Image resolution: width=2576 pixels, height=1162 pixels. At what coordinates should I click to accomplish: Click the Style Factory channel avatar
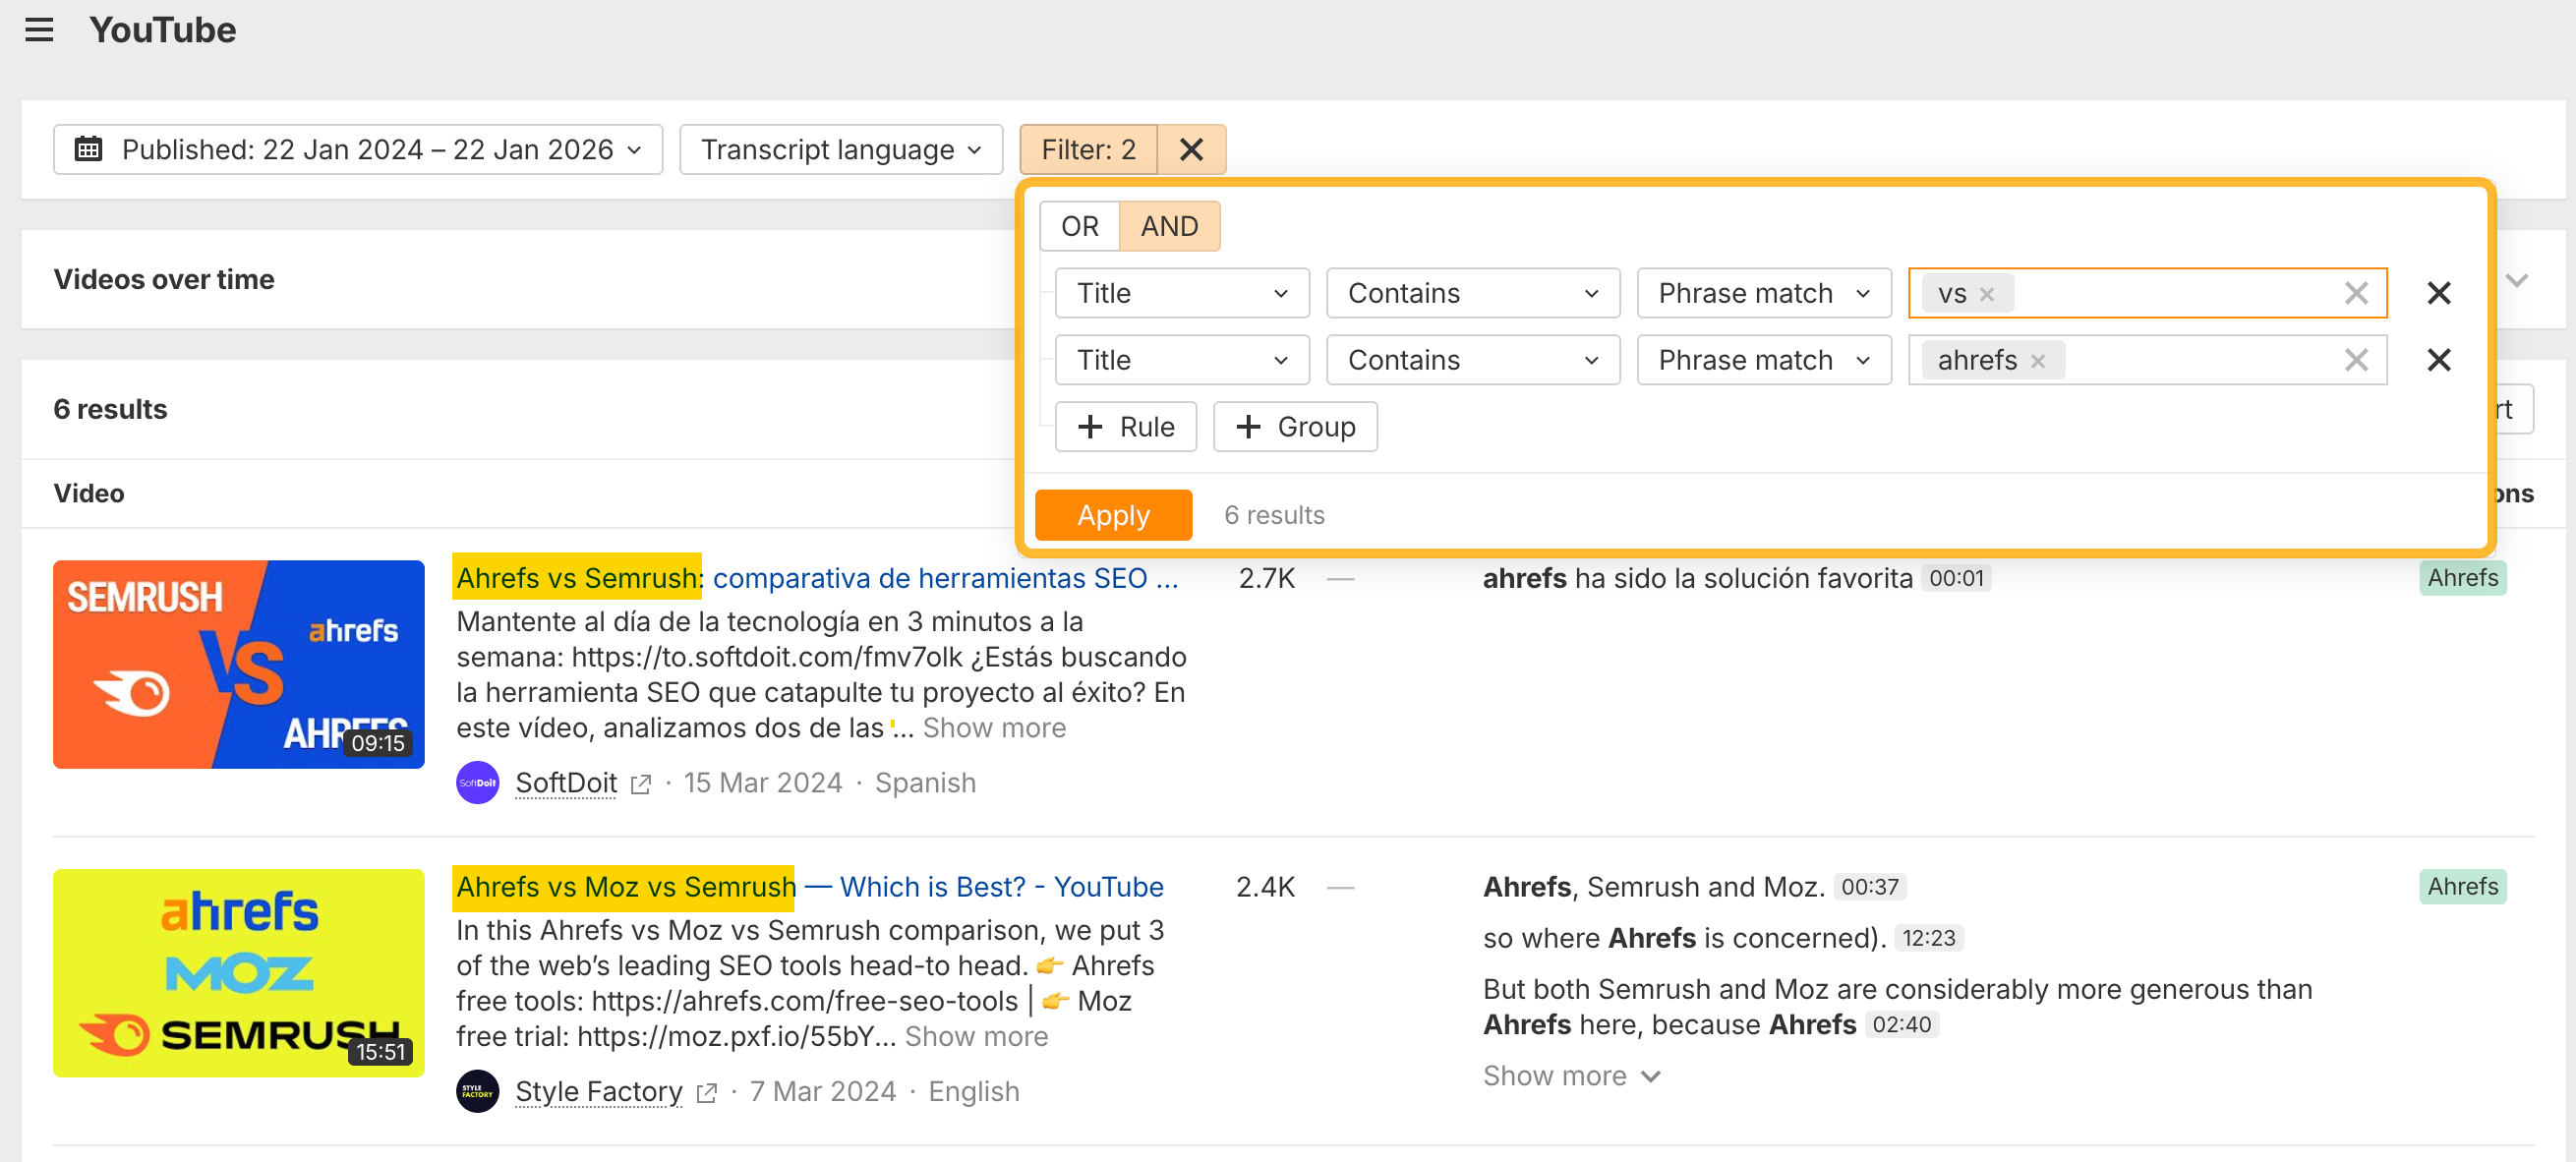tap(478, 1091)
